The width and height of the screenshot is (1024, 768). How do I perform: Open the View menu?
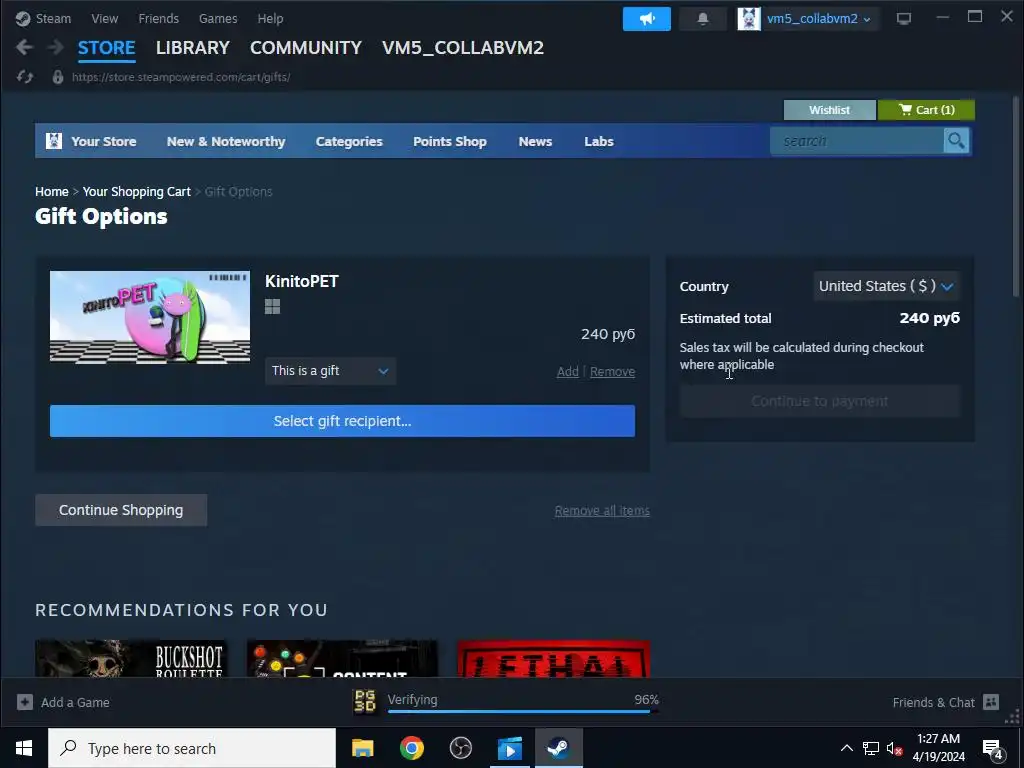point(104,18)
